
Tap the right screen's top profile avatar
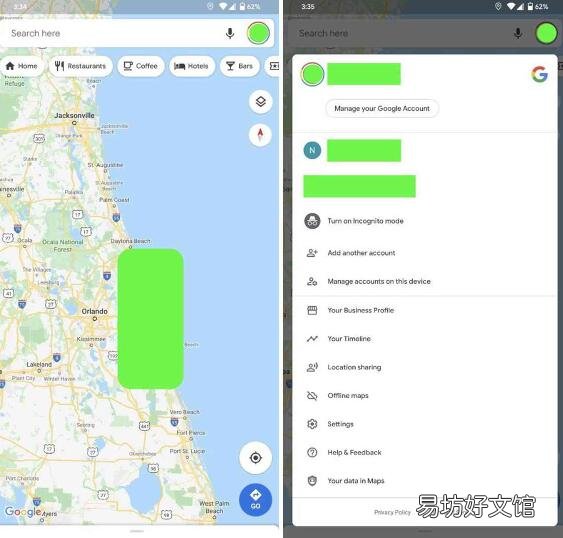click(x=546, y=33)
